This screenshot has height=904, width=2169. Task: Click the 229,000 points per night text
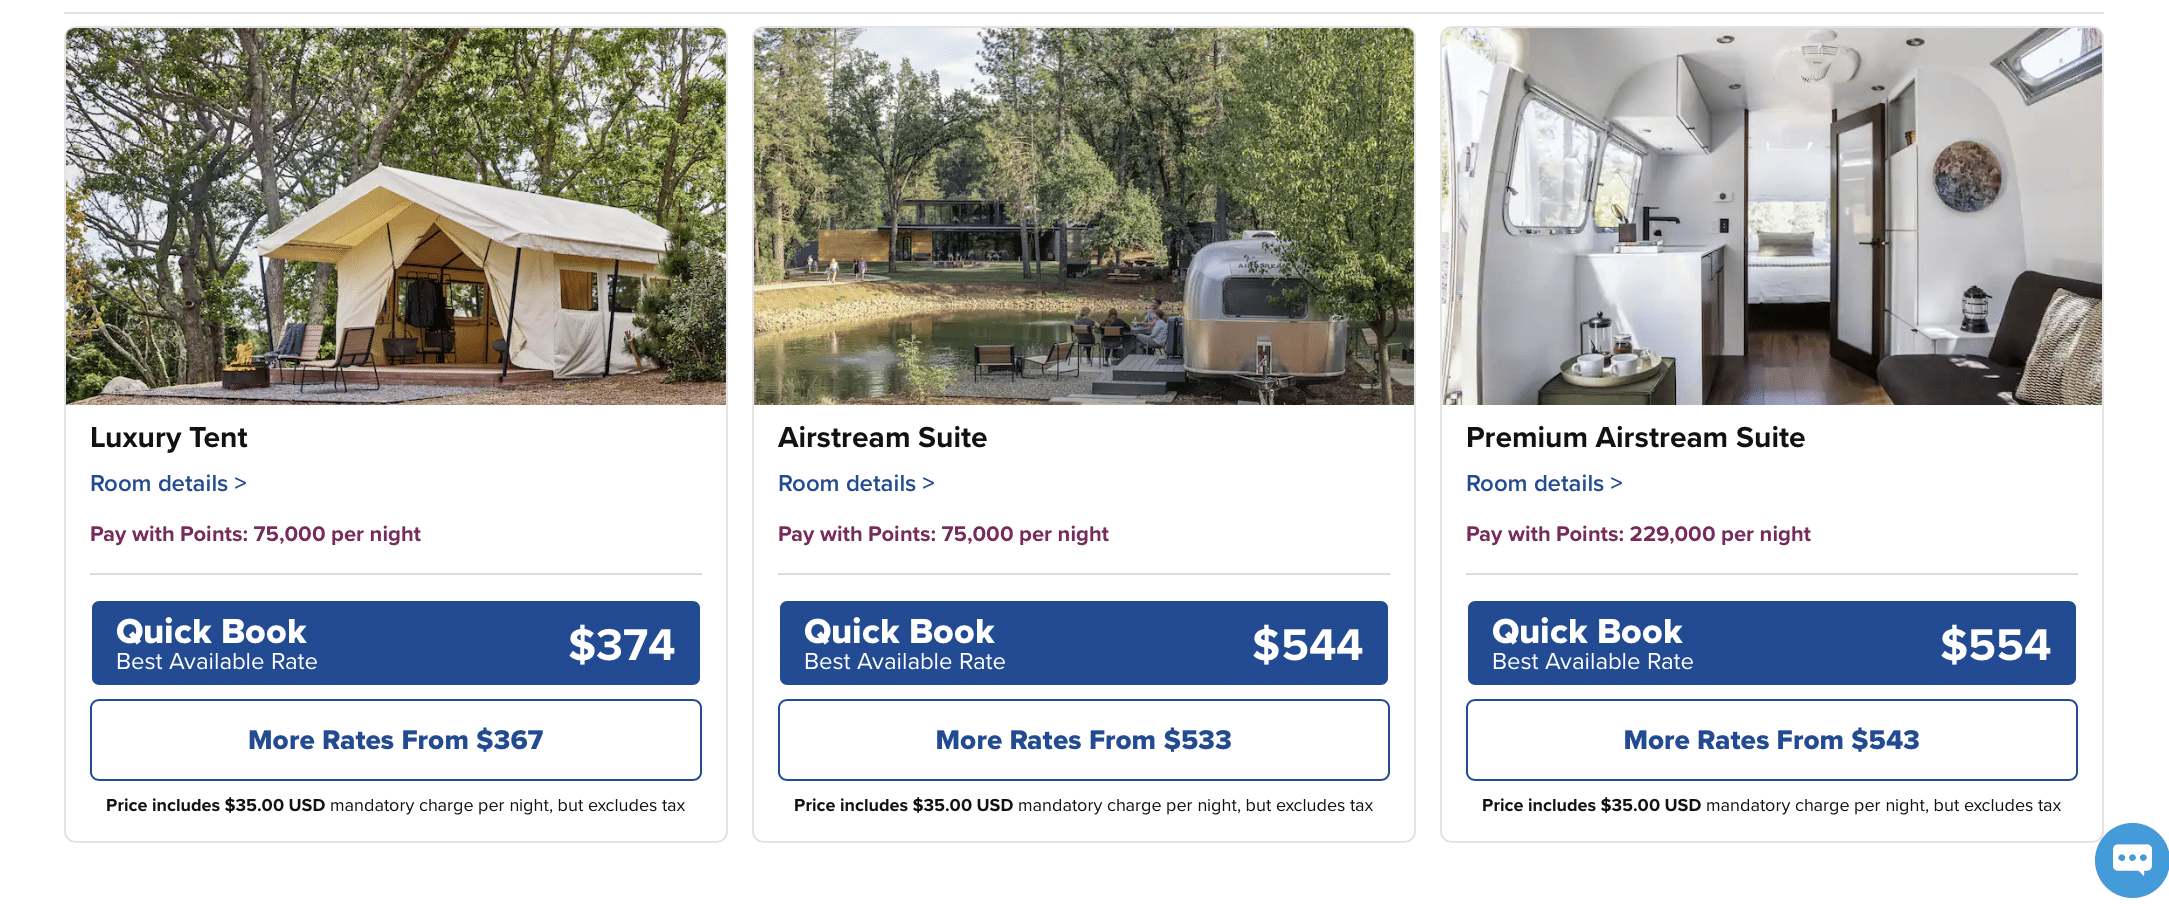1638,534
